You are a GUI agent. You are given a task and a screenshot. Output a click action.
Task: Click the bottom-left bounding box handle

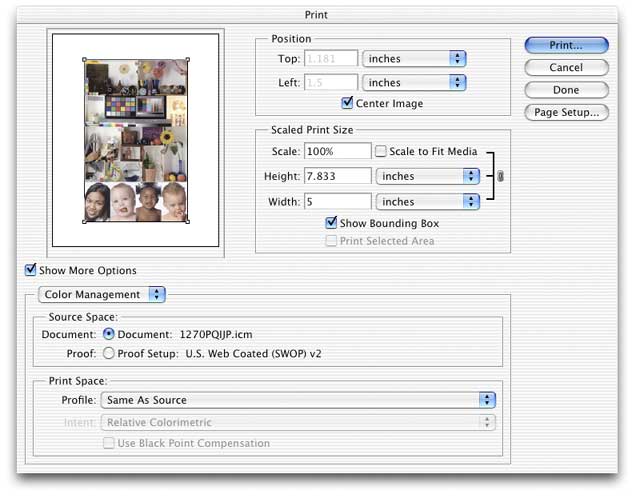click(84, 222)
